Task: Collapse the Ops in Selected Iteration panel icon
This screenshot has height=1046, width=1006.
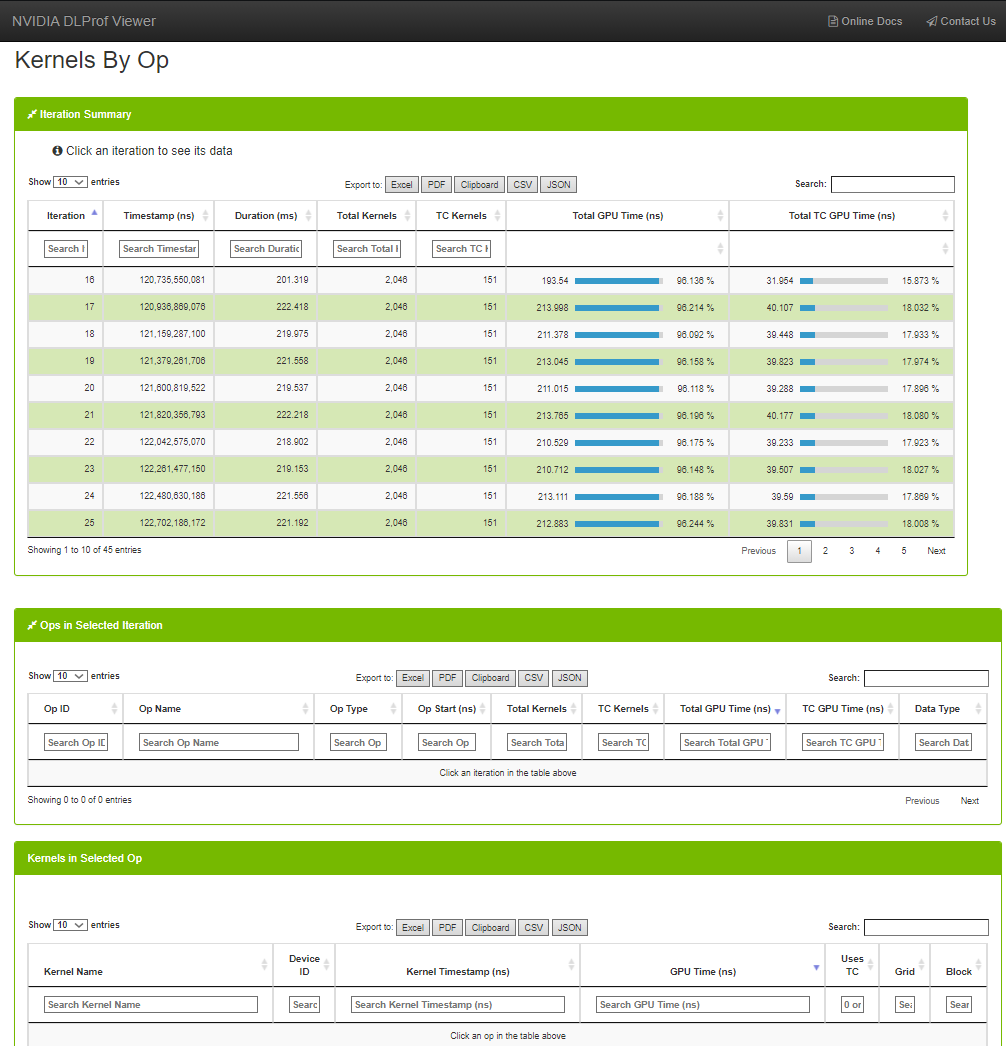Action: [x=32, y=625]
